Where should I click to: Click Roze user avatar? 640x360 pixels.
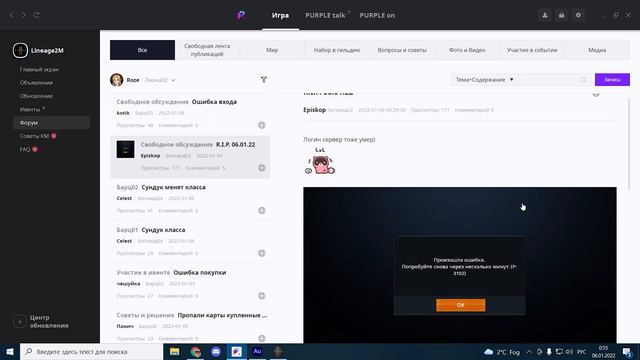coord(117,80)
